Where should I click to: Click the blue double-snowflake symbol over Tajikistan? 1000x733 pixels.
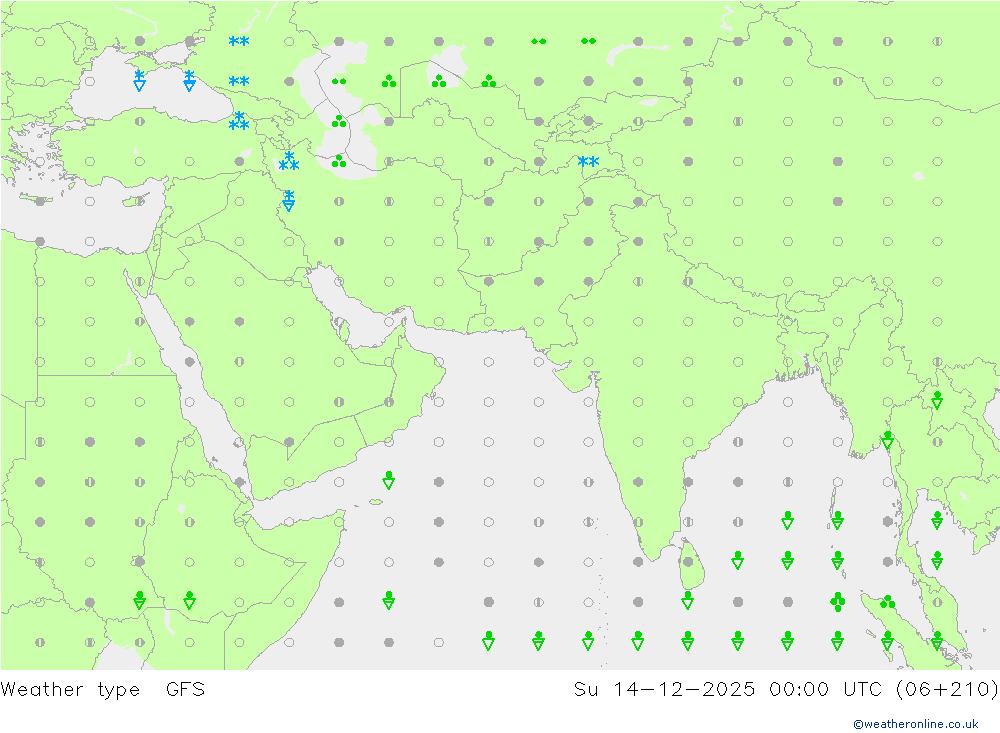pos(588,161)
